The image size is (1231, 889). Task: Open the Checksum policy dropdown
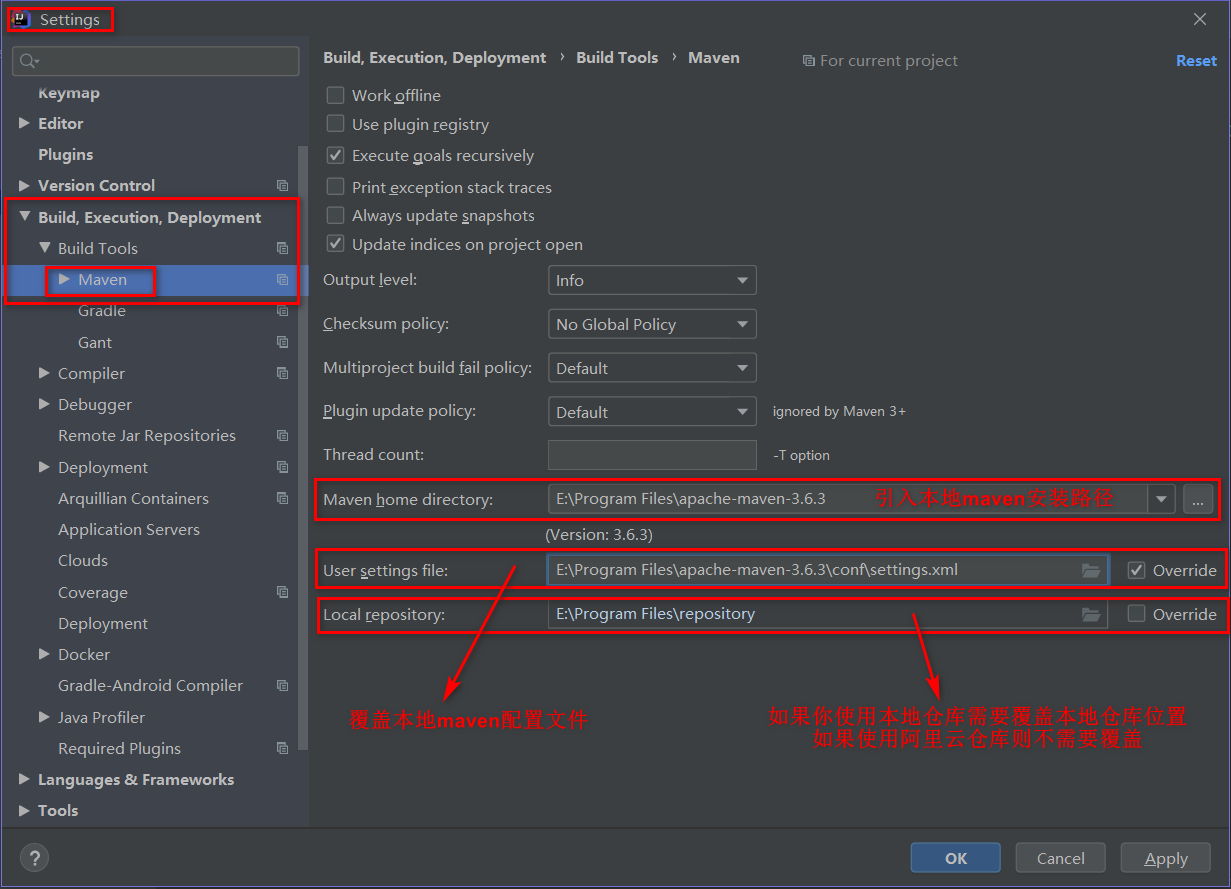click(x=652, y=325)
